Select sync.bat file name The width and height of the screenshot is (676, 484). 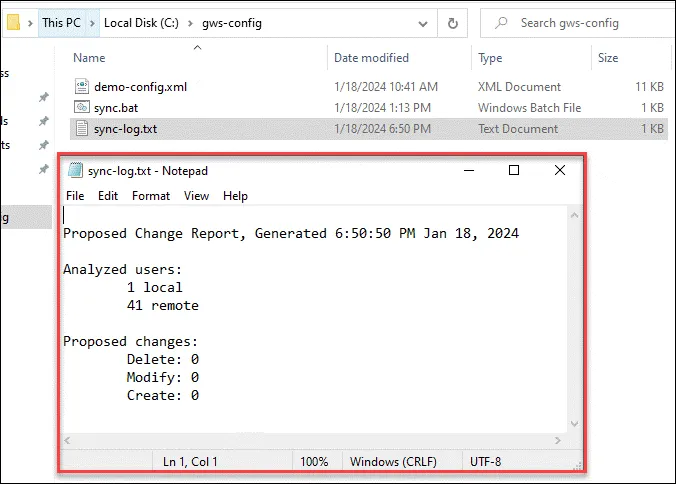pyautogui.click(x=116, y=108)
